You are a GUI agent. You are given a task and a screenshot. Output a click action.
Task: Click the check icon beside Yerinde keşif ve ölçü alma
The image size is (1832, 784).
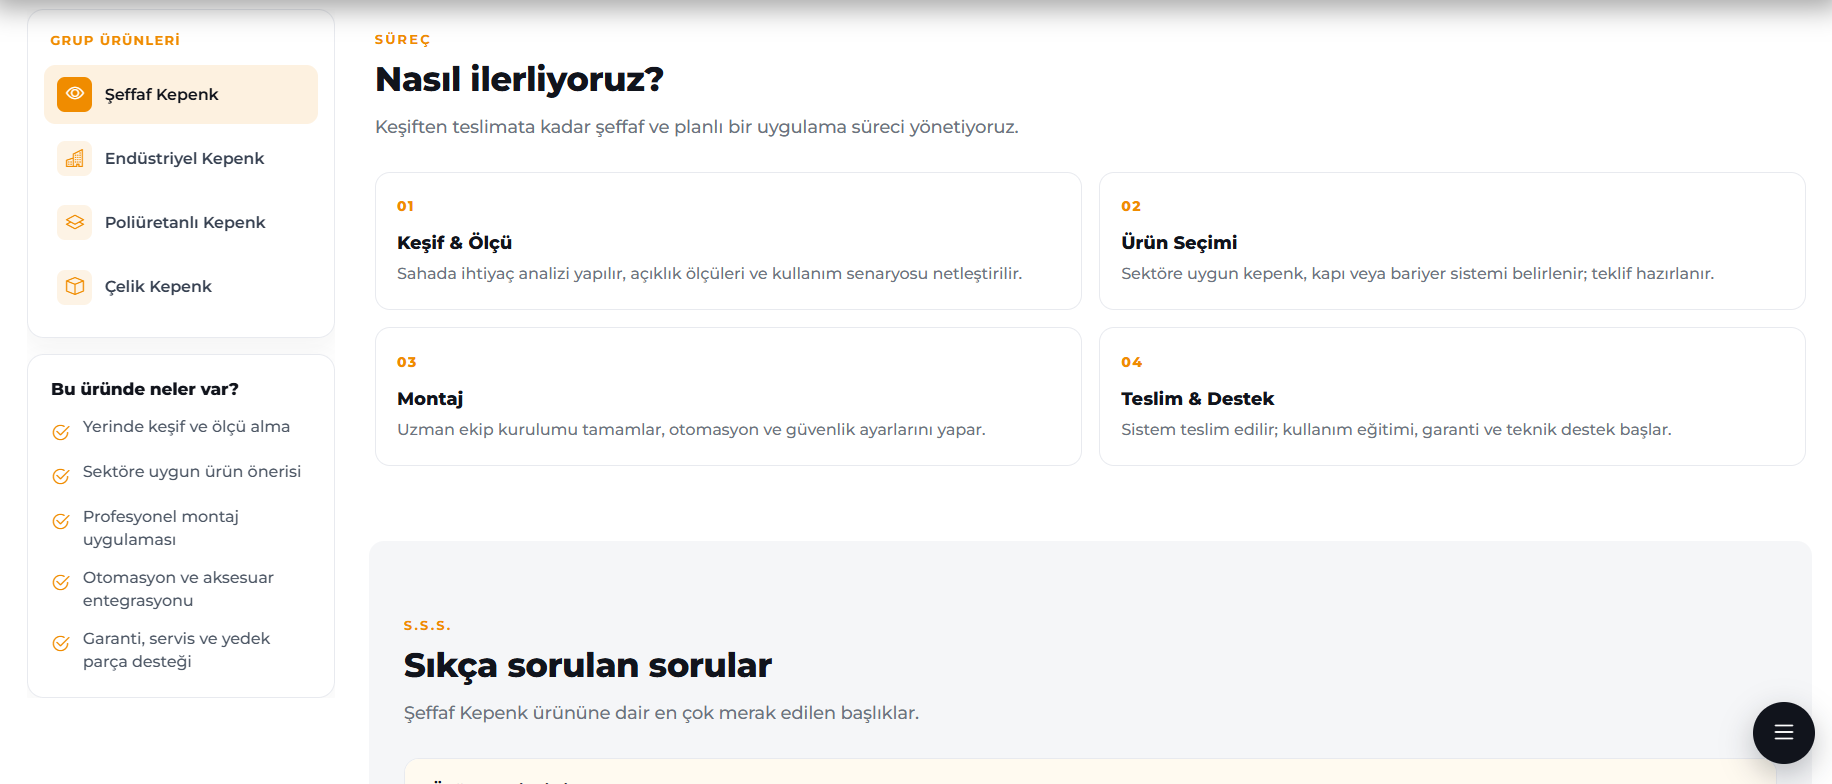point(61,432)
